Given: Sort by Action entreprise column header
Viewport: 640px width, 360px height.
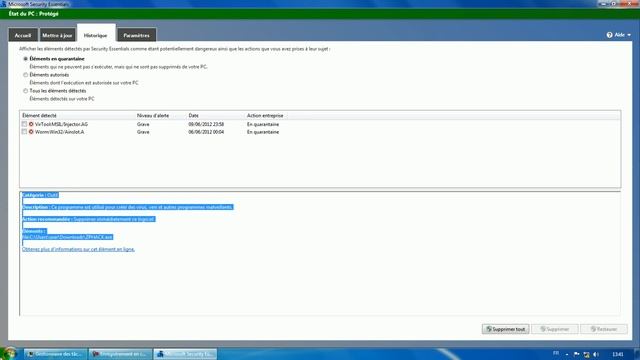Looking at the screenshot, I should tap(265, 116).
